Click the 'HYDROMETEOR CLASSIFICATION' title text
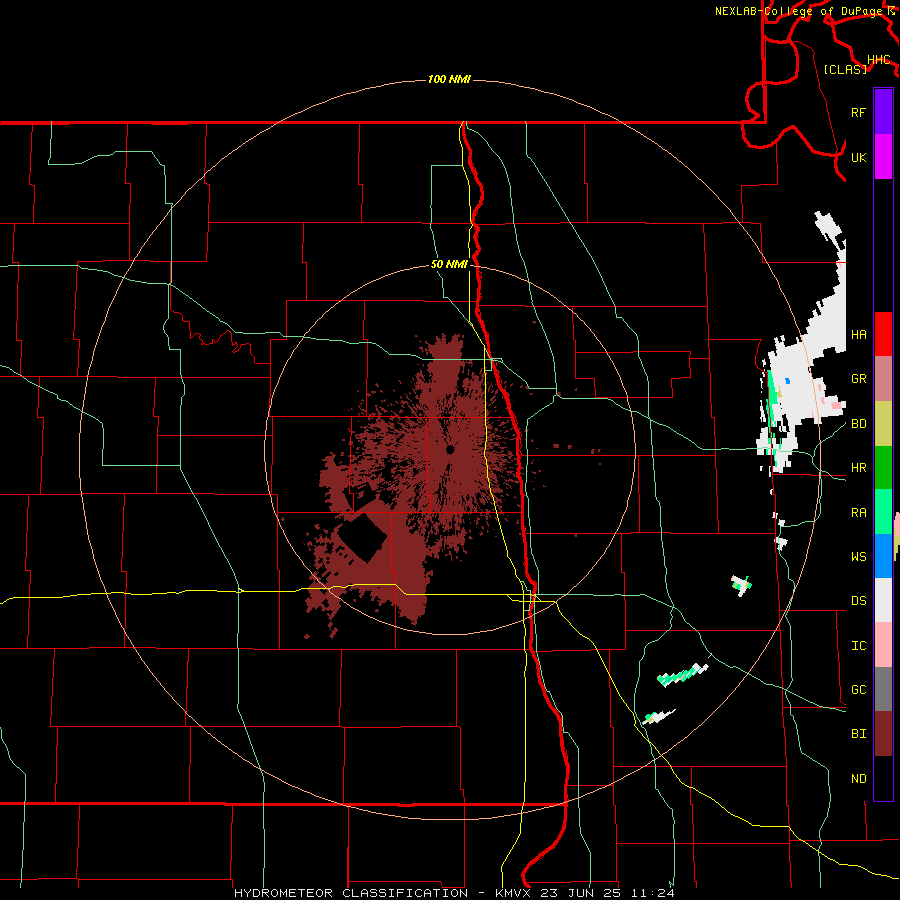The height and width of the screenshot is (900, 900). [x=351, y=893]
